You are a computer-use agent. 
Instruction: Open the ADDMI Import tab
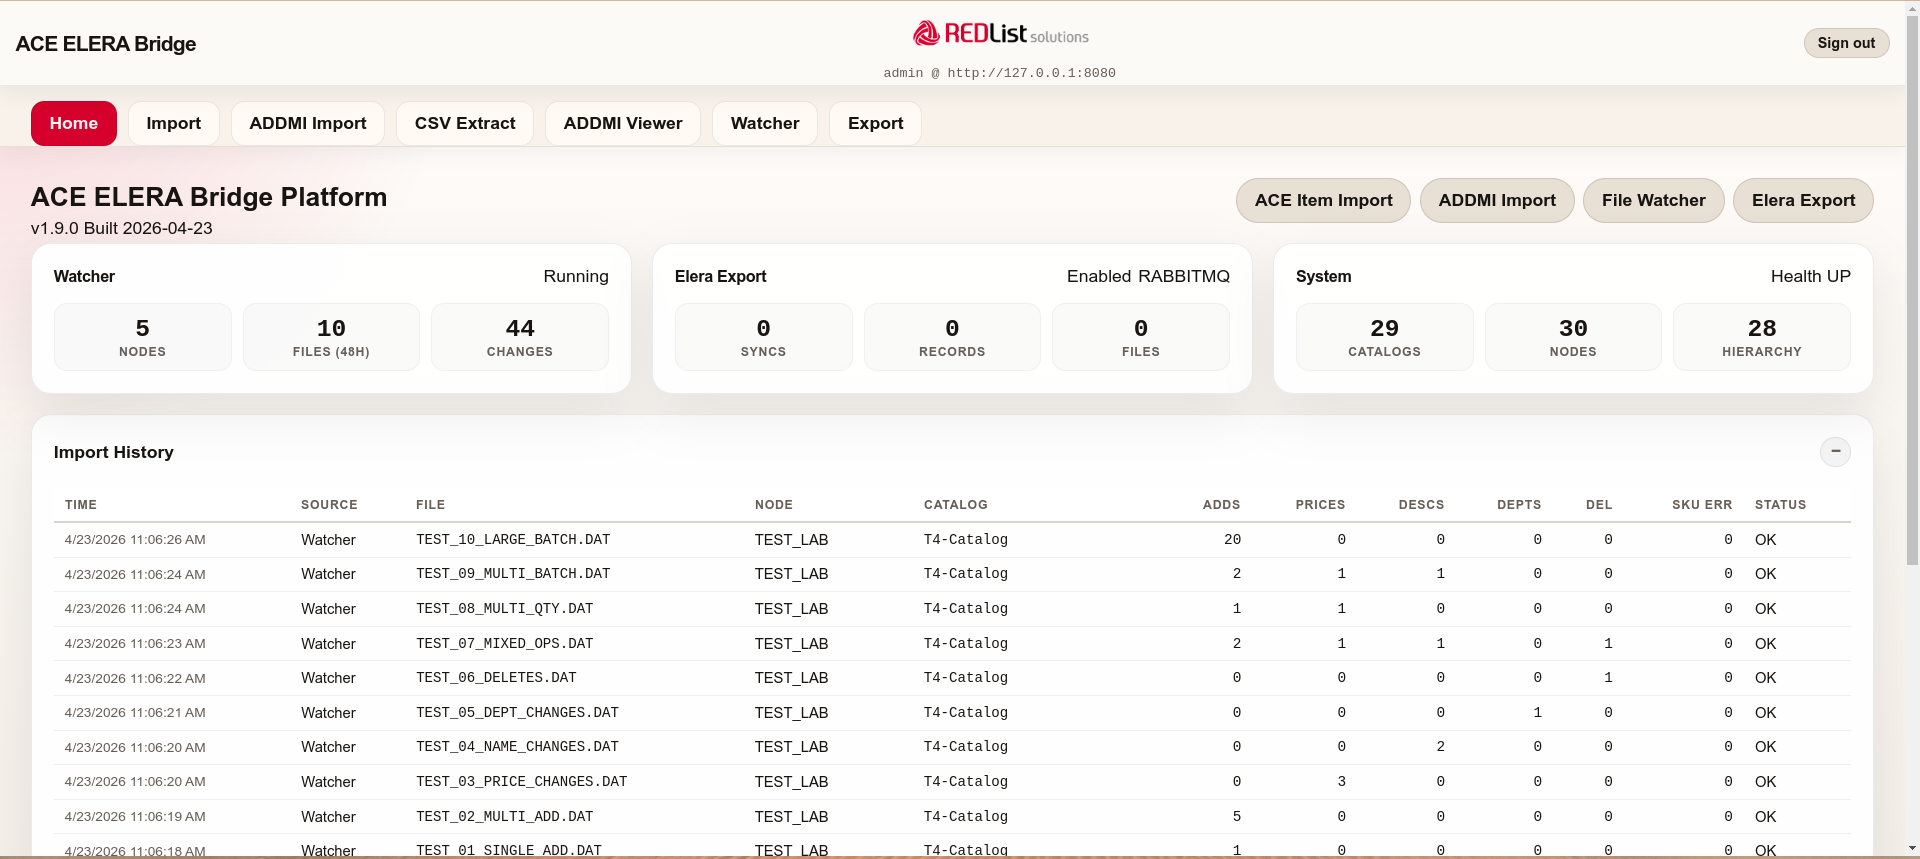[x=308, y=123]
